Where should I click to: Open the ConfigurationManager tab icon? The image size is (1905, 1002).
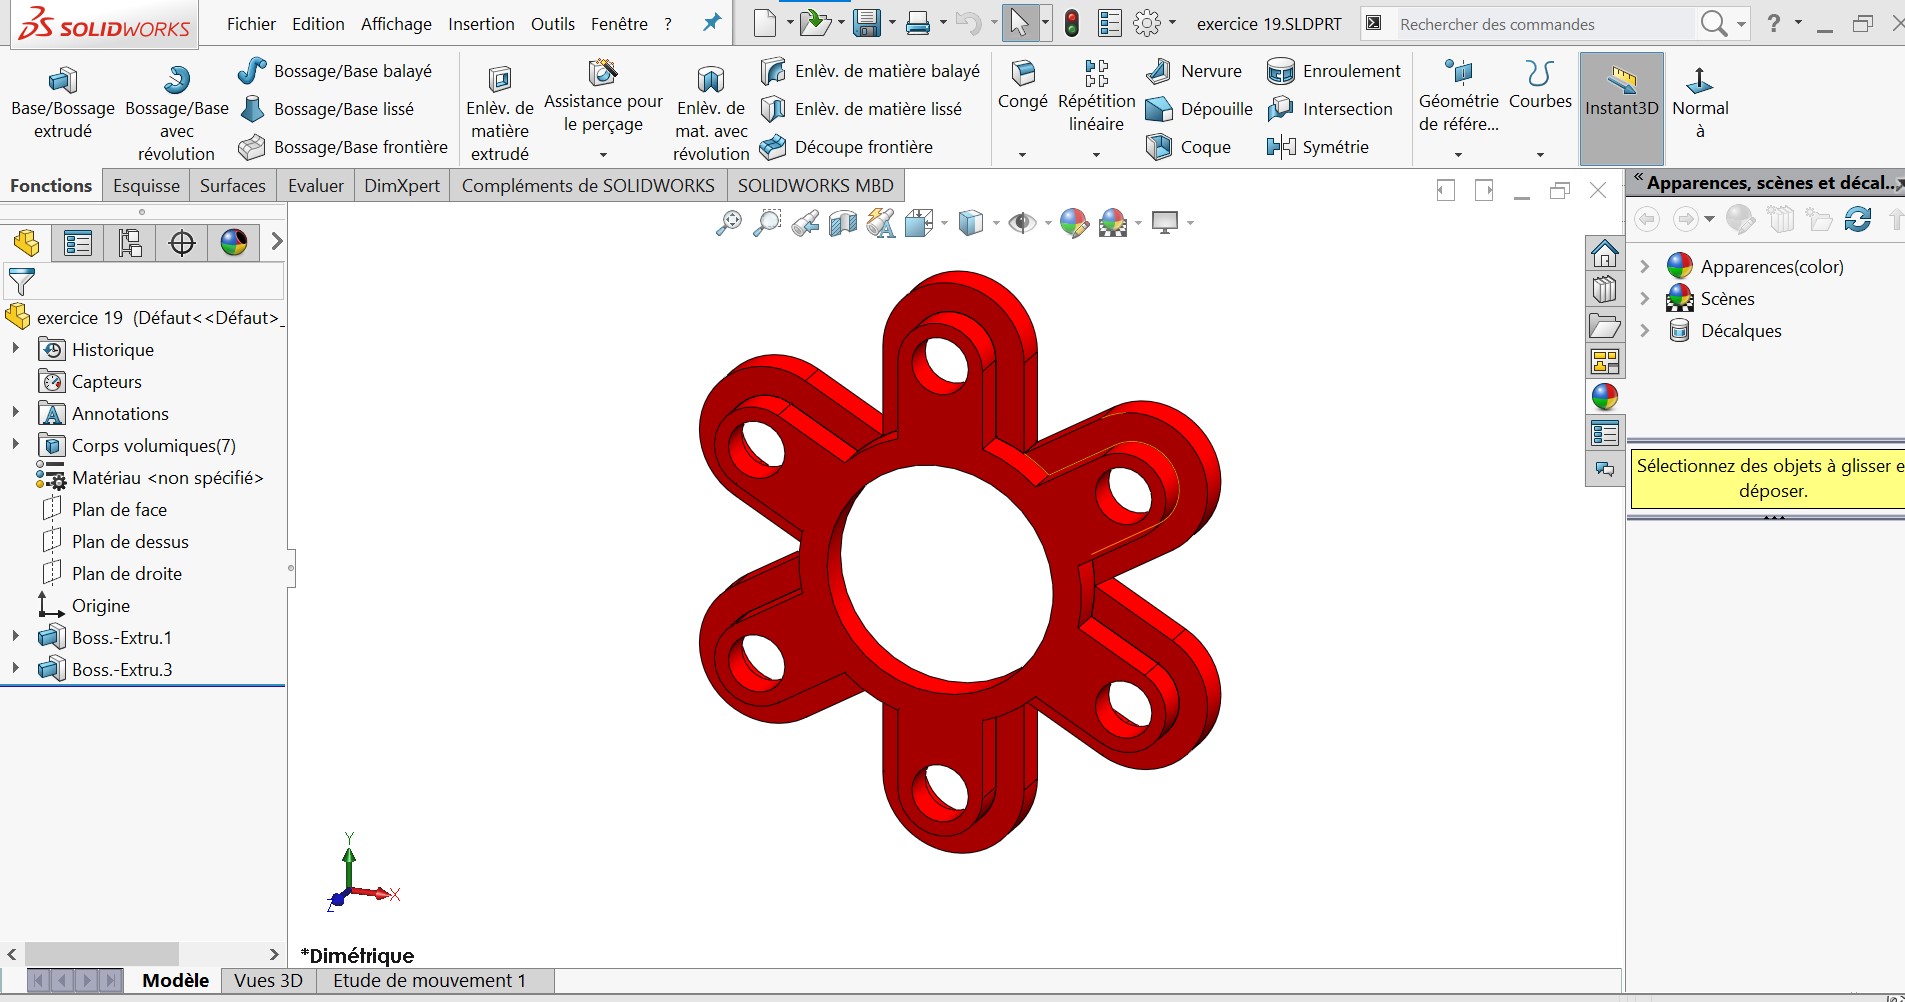130,243
